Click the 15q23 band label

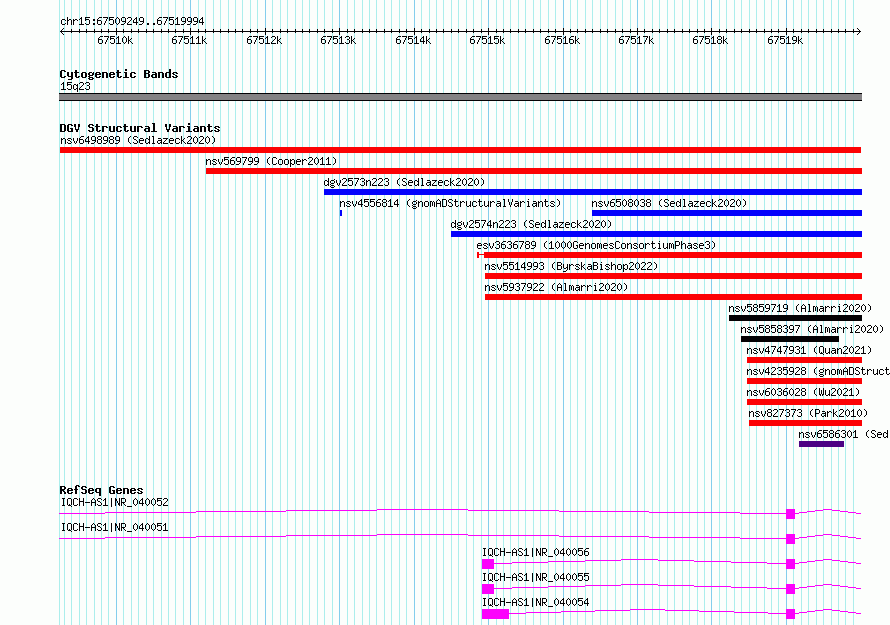tap(75, 86)
